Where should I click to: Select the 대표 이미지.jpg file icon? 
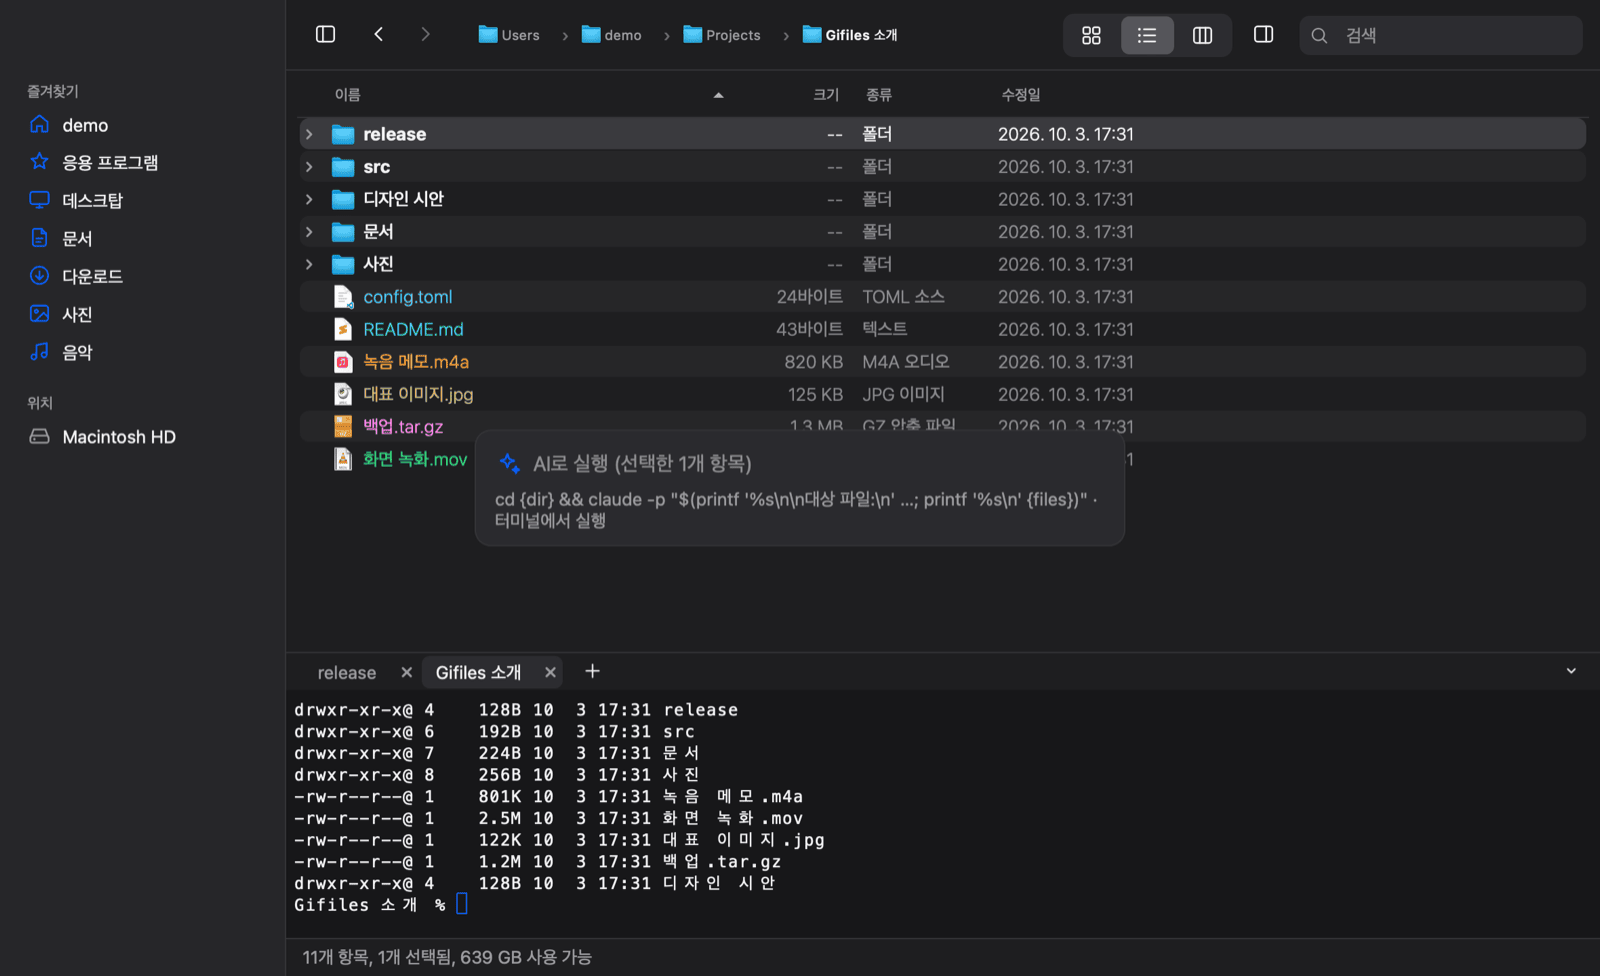(x=343, y=394)
